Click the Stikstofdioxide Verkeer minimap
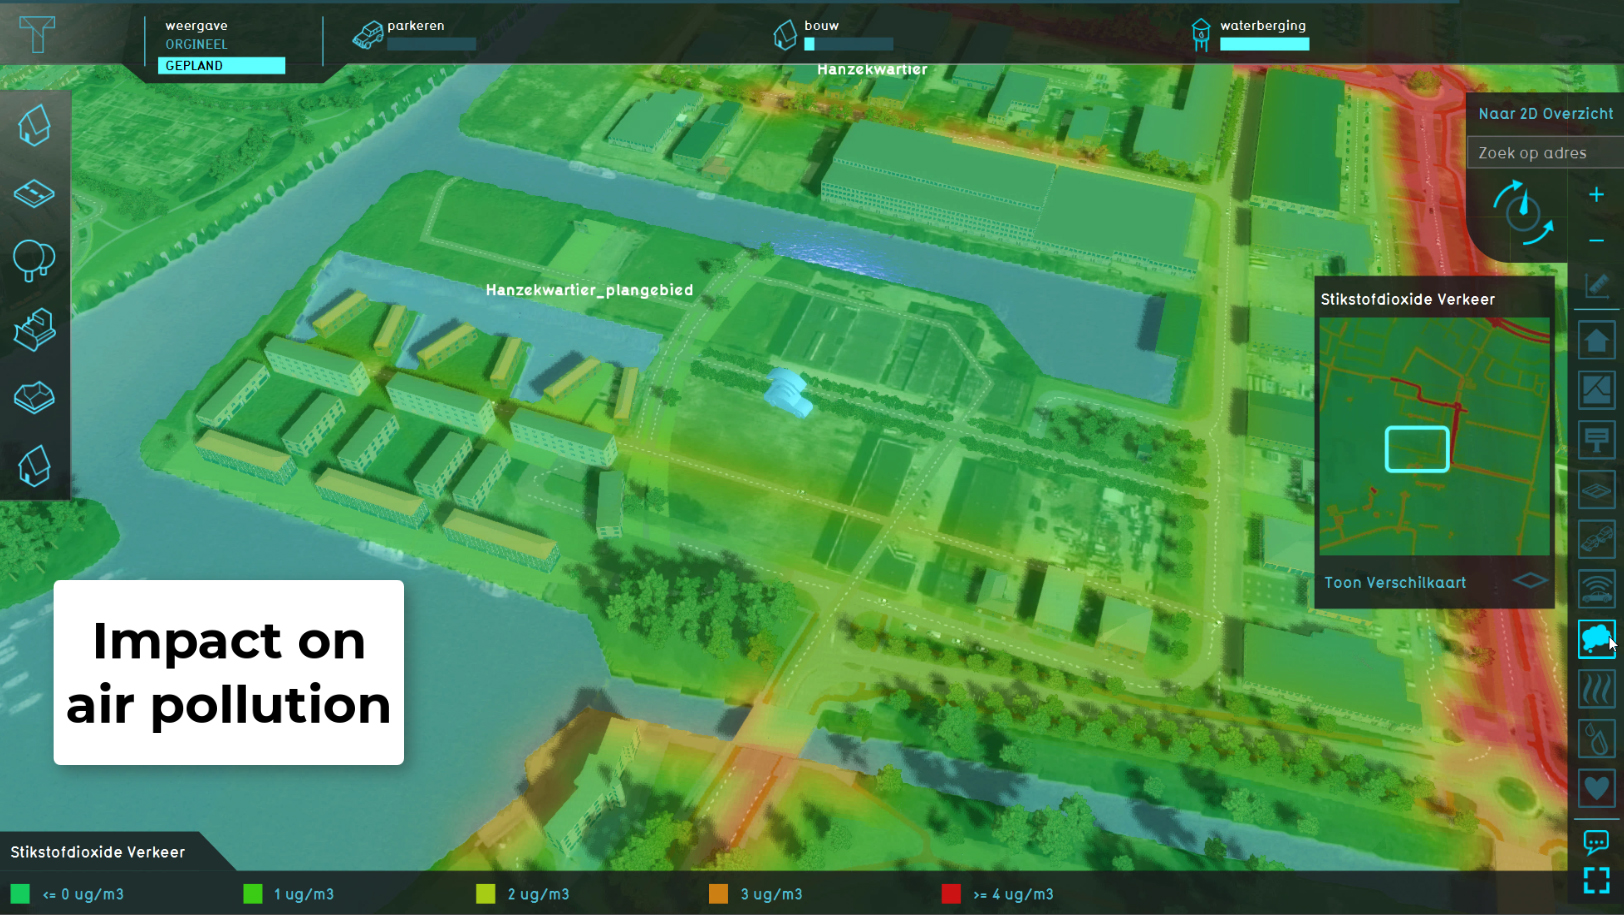1624x915 pixels. coord(1434,436)
